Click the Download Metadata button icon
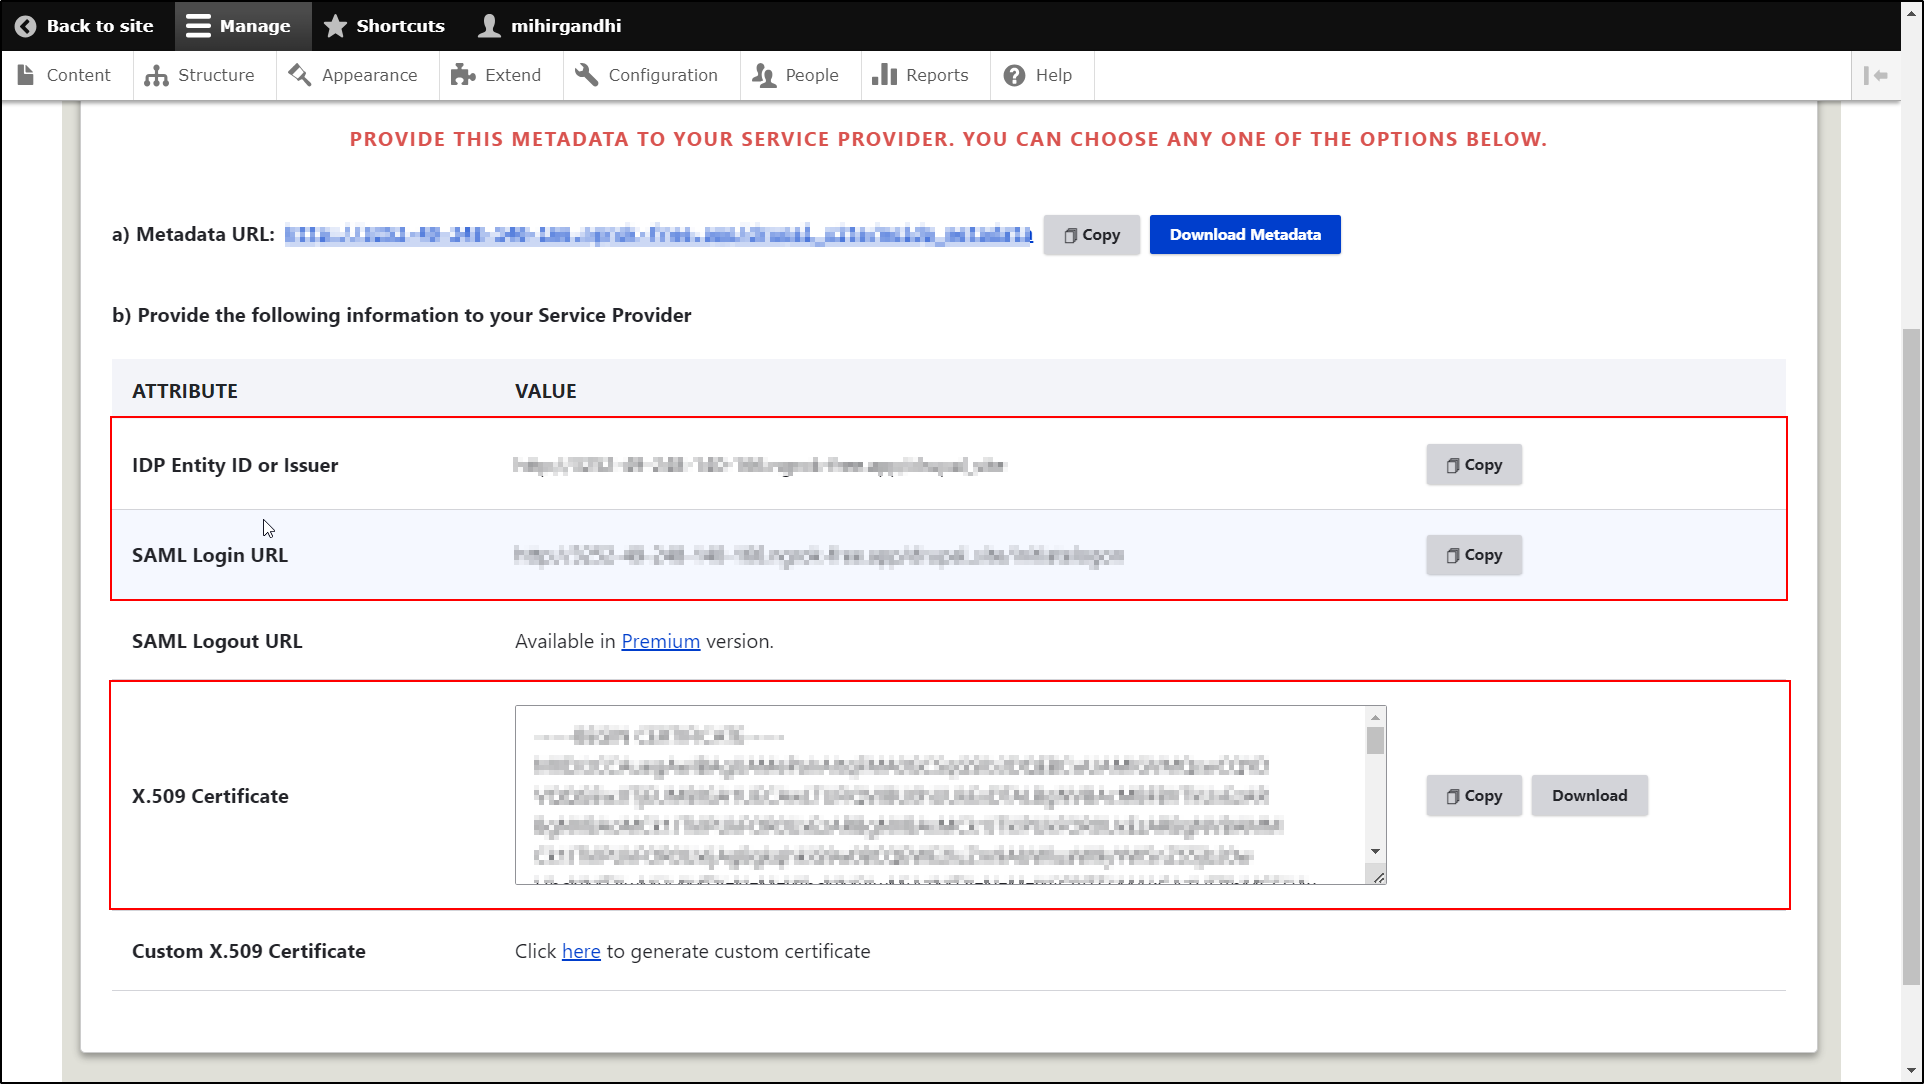This screenshot has height=1084, width=1924. [x=1245, y=234]
